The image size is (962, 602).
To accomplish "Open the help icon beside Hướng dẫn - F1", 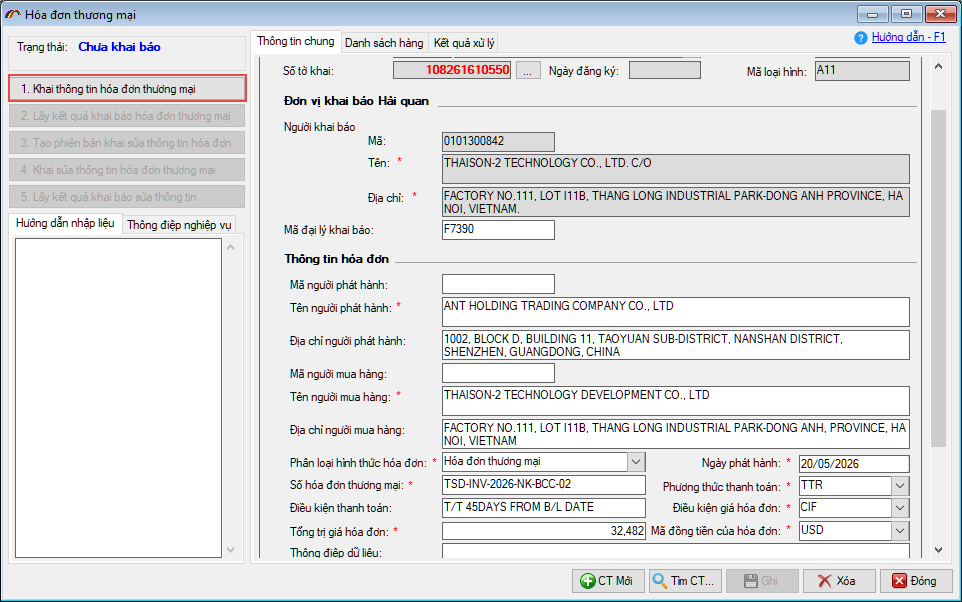I will click(861, 38).
